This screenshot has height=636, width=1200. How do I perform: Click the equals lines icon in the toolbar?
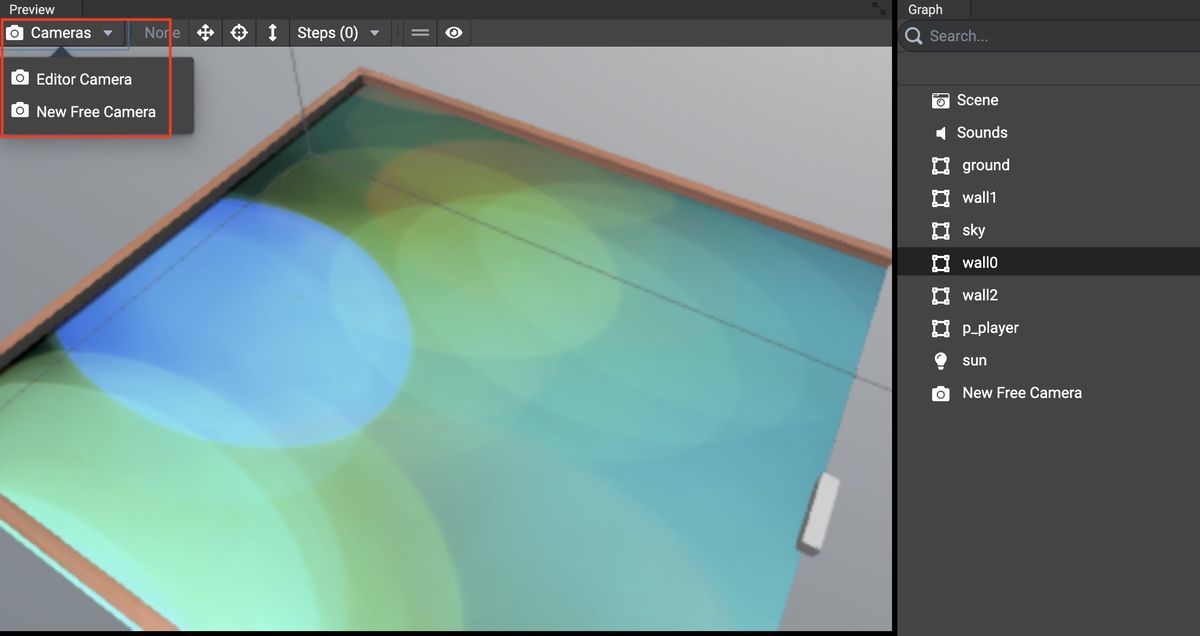(x=419, y=32)
